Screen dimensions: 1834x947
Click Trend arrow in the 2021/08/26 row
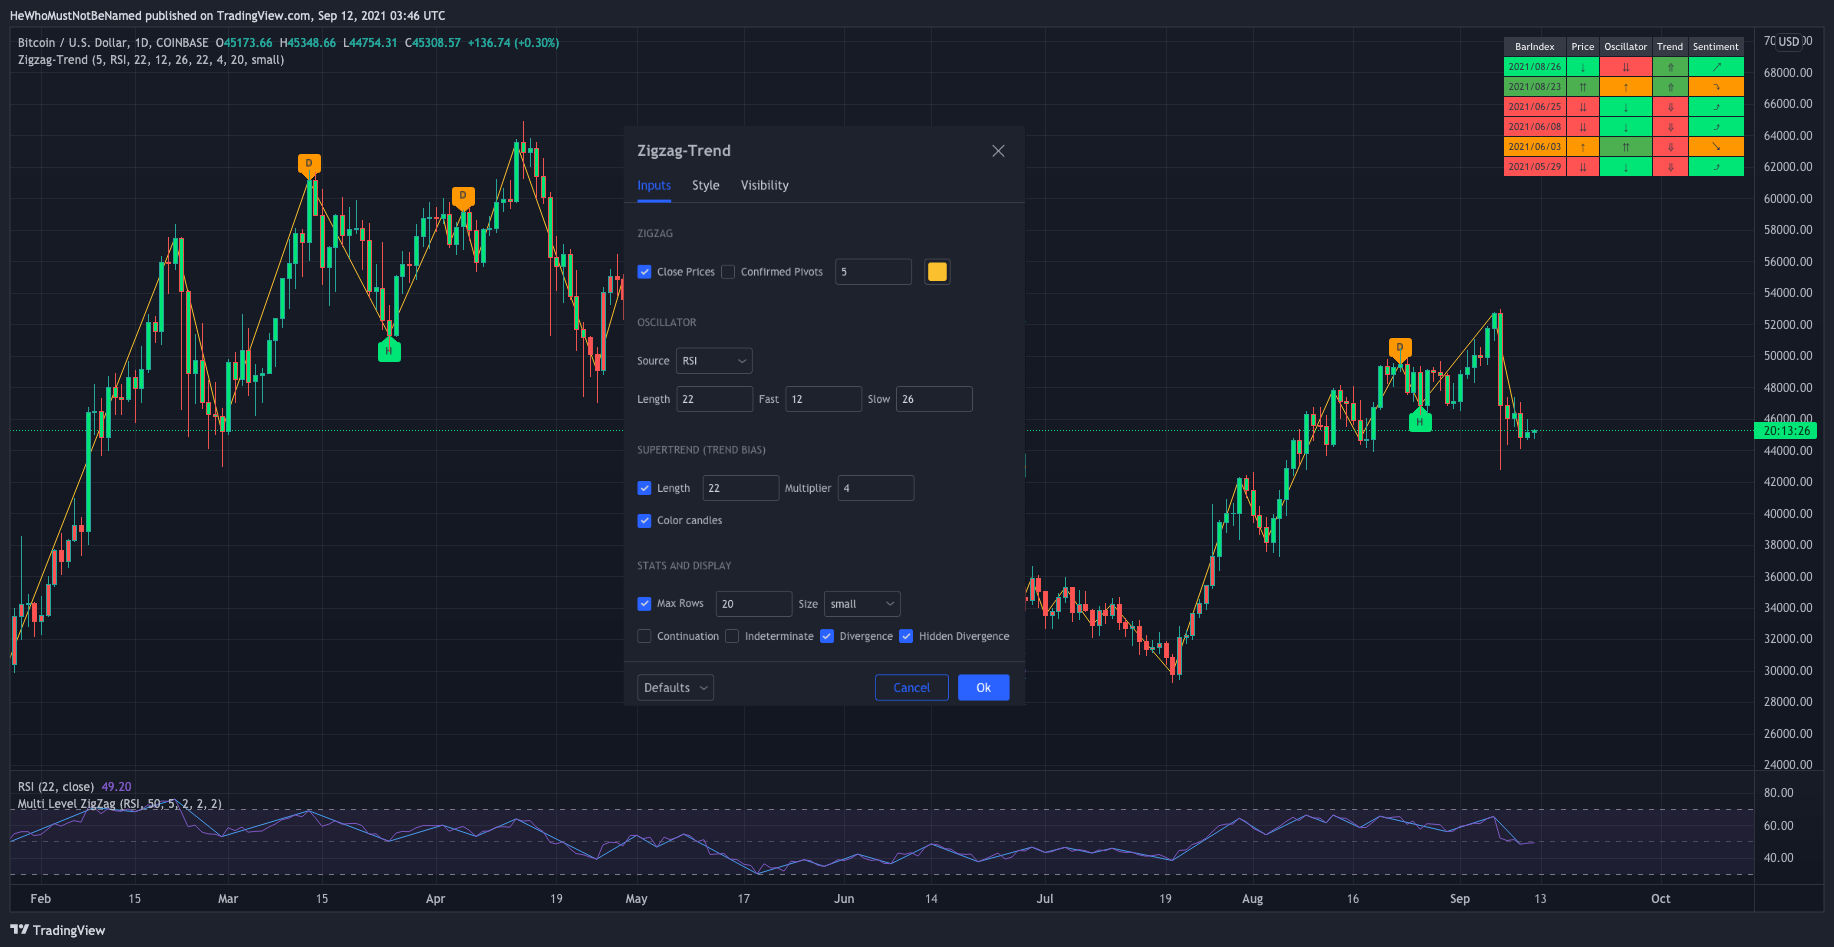1670,67
